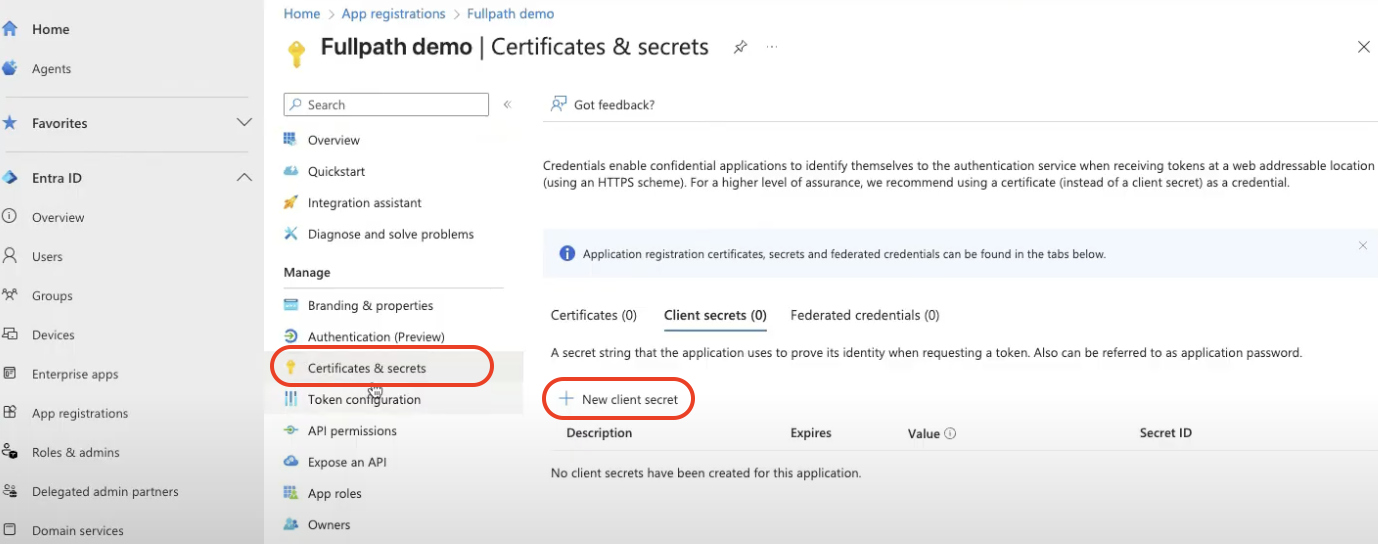Expand the Favorites section

[x=243, y=123]
